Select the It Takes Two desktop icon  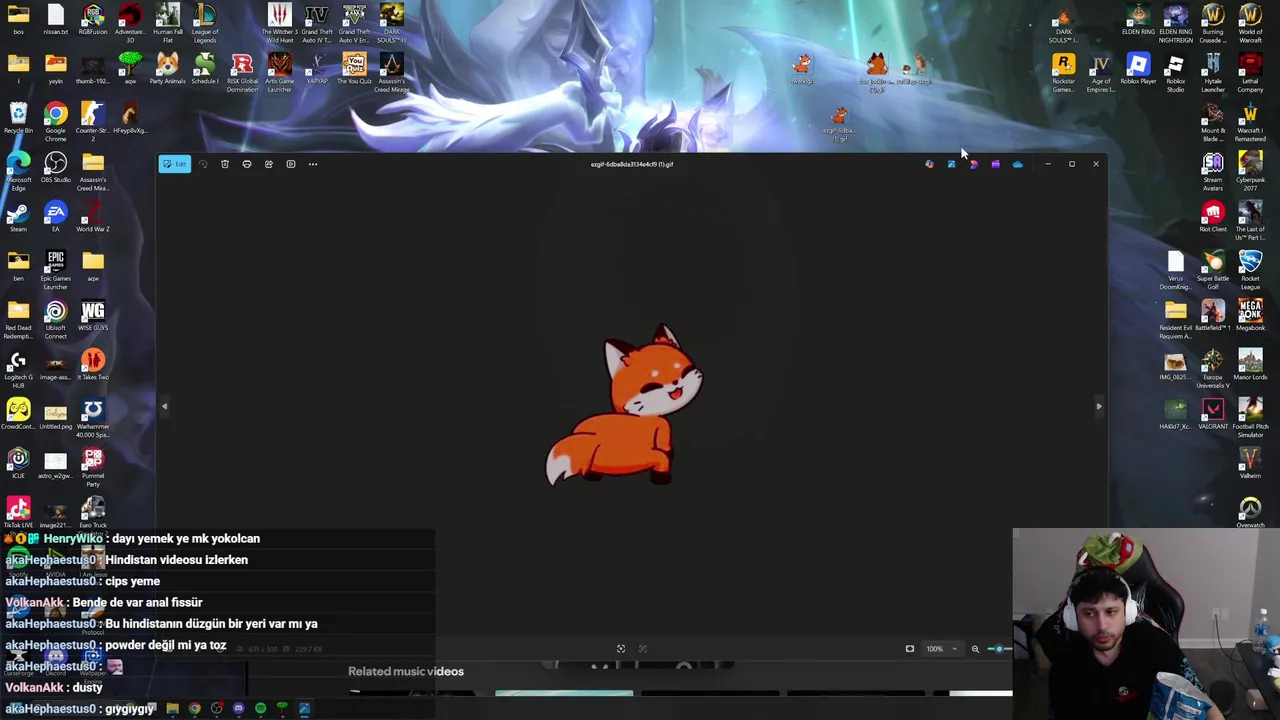click(x=93, y=364)
